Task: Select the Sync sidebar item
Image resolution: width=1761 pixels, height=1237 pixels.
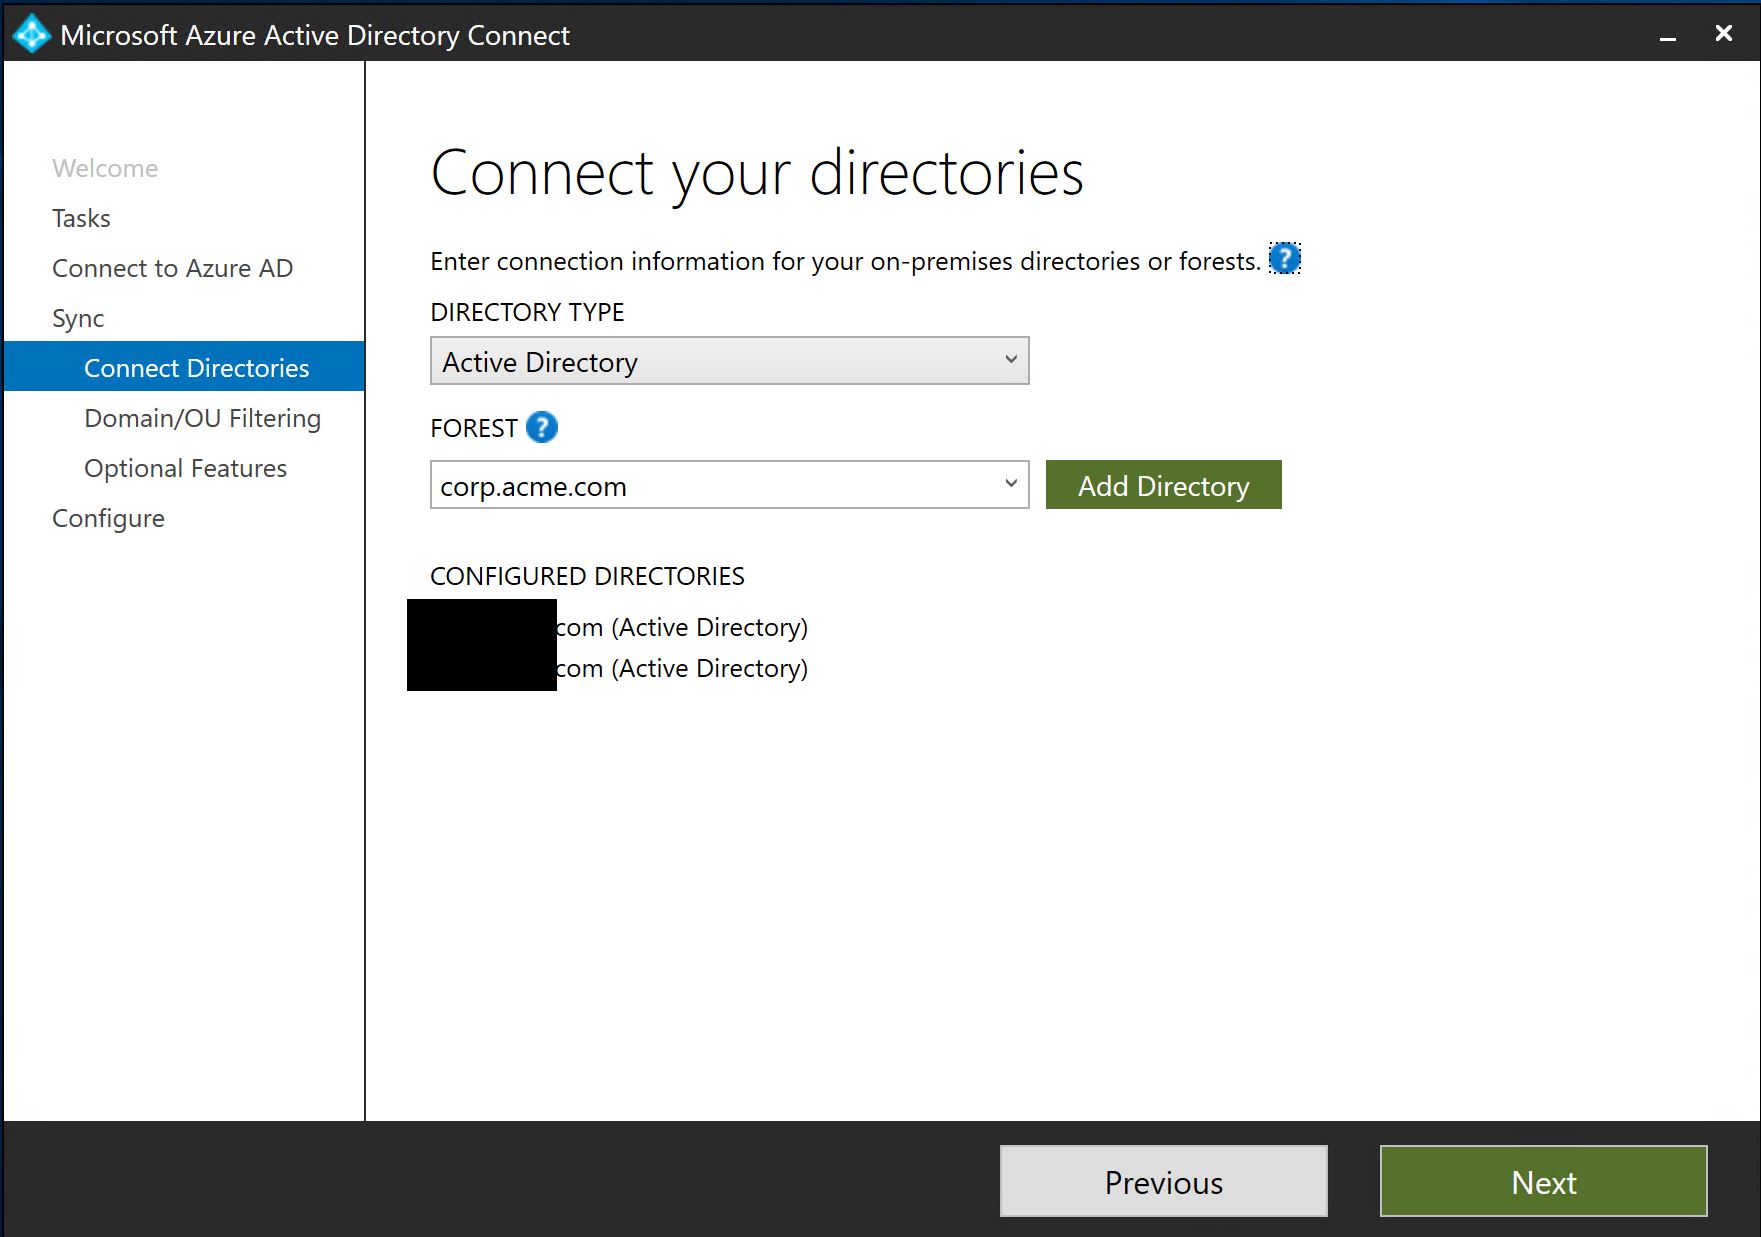Action: pos(78,318)
